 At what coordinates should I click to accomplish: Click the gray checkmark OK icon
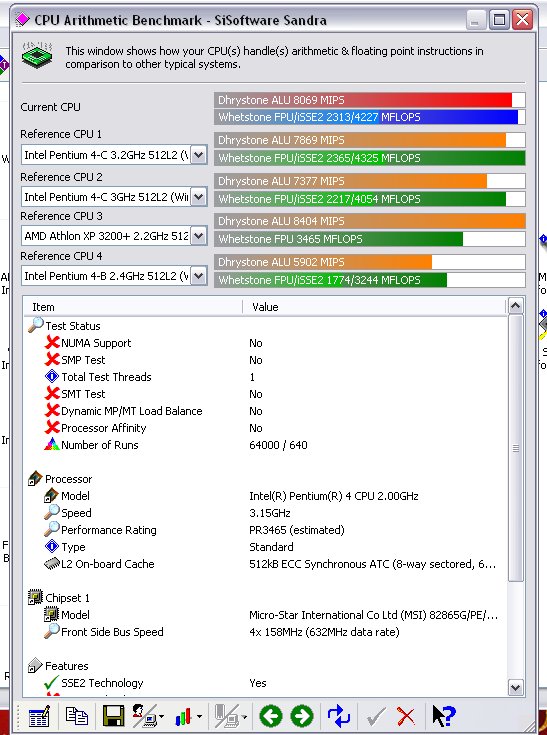pyautogui.click(x=376, y=716)
